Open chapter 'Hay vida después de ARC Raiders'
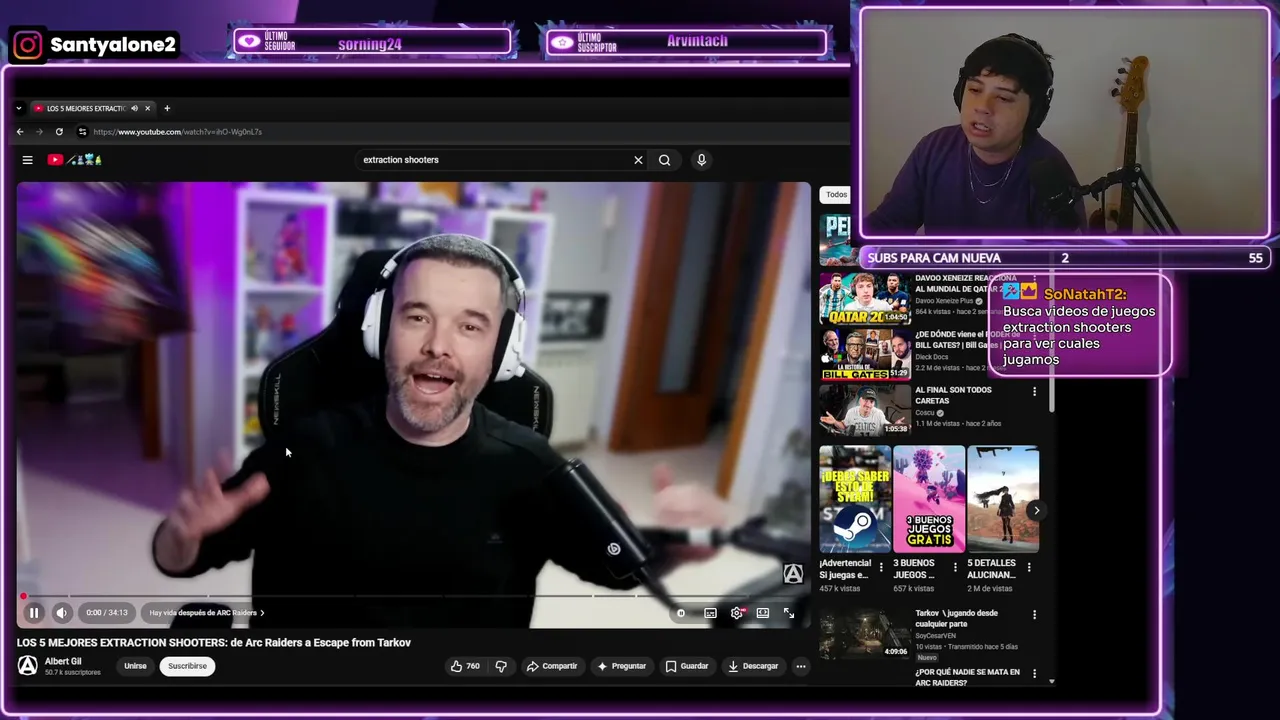1280x720 pixels. (207, 613)
